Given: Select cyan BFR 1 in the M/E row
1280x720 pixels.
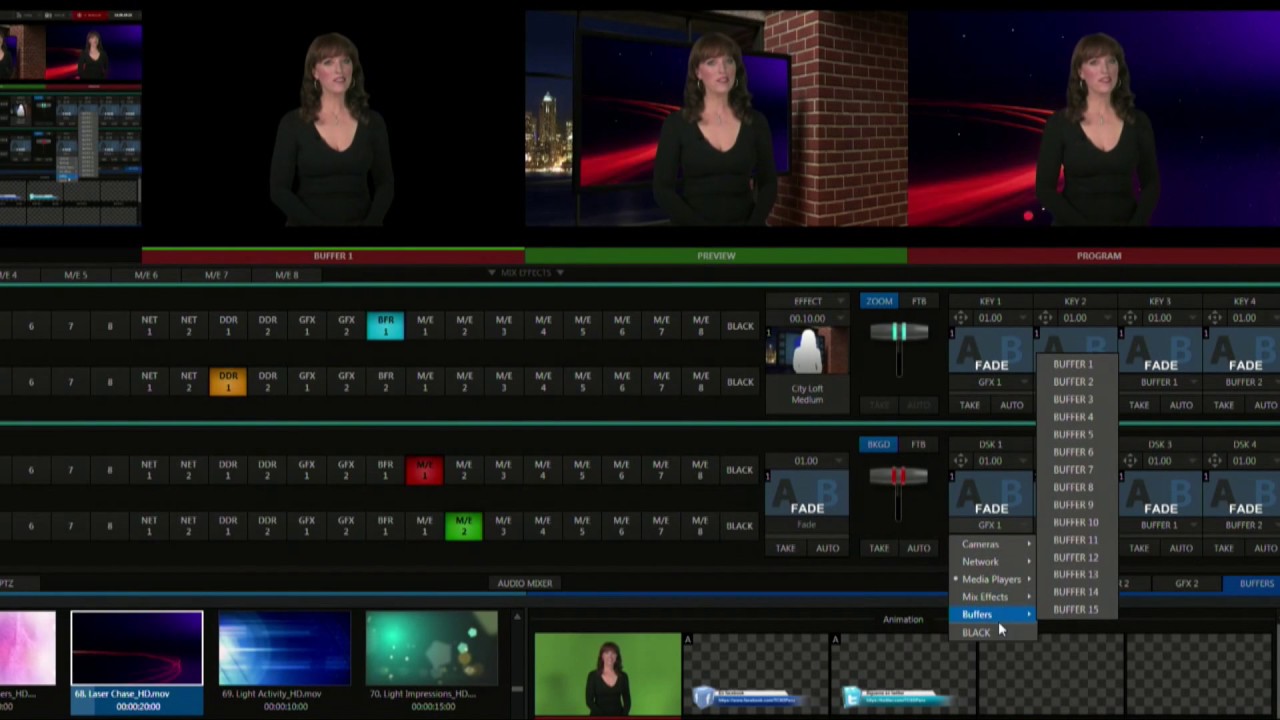Looking at the screenshot, I should click(x=385, y=326).
